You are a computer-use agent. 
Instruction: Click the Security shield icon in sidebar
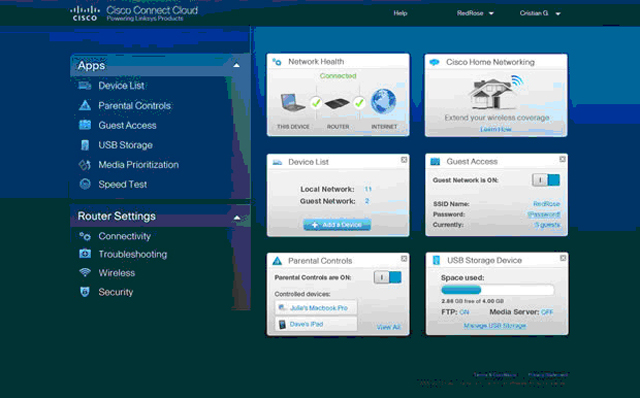pyautogui.click(x=85, y=292)
